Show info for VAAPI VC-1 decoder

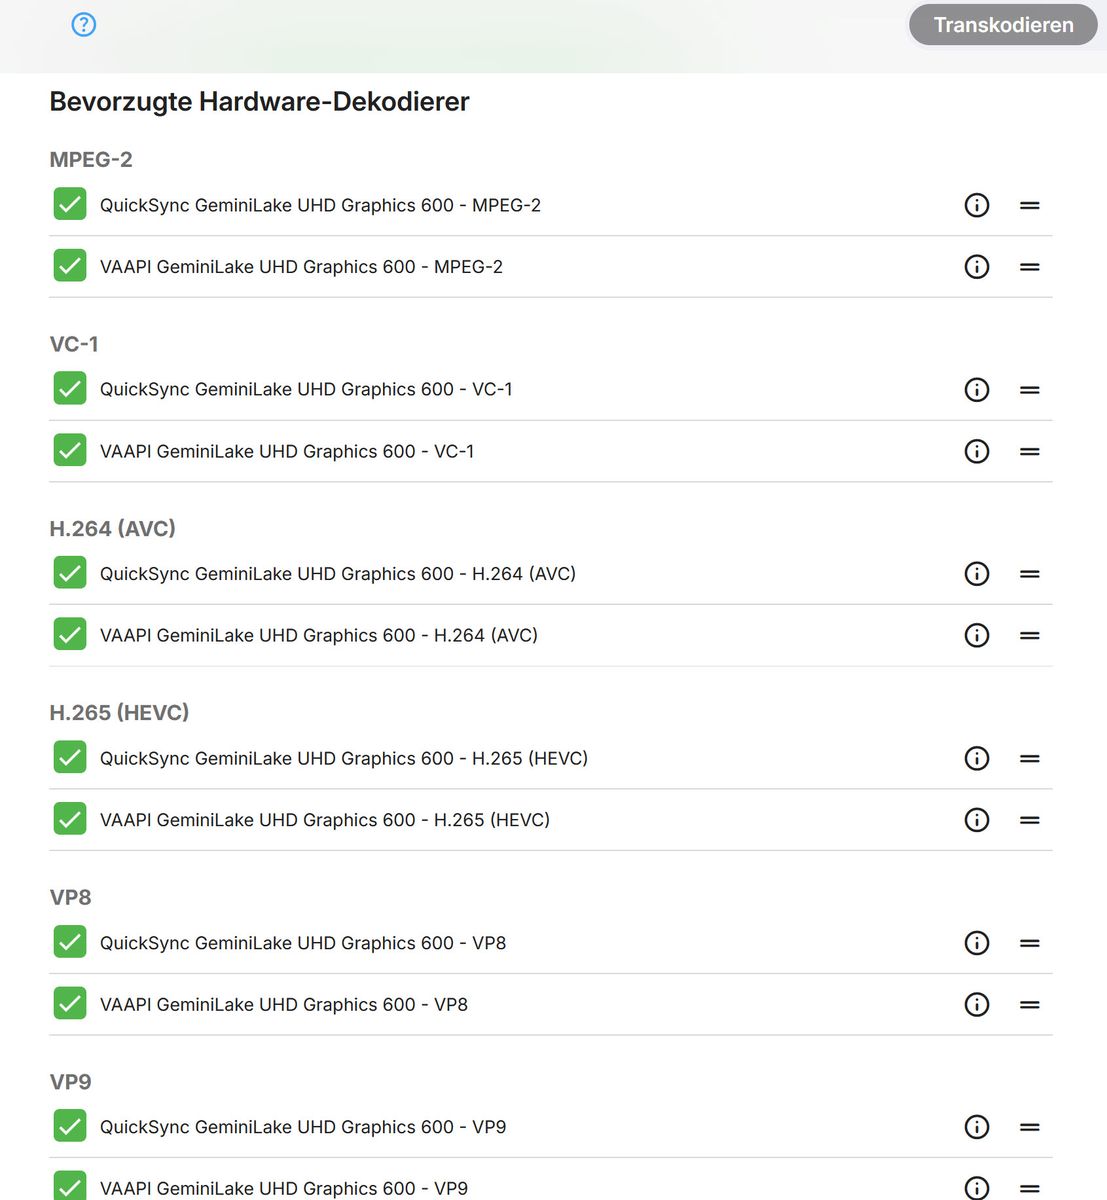tap(977, 451)
